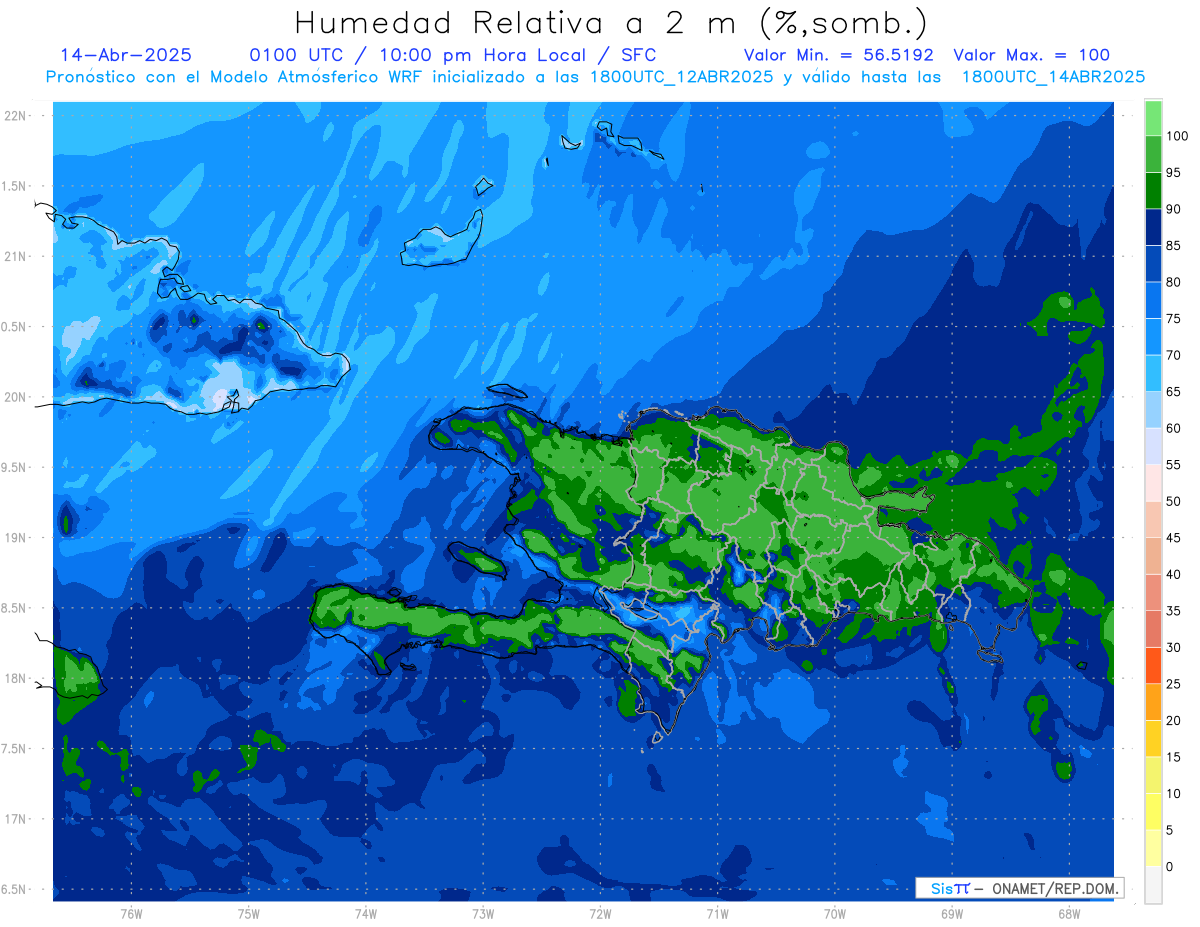Screen dimensions: 1200x927
Task: Click the latitude label "21N"
Action: pyautogui.click(x=15, y=256)
